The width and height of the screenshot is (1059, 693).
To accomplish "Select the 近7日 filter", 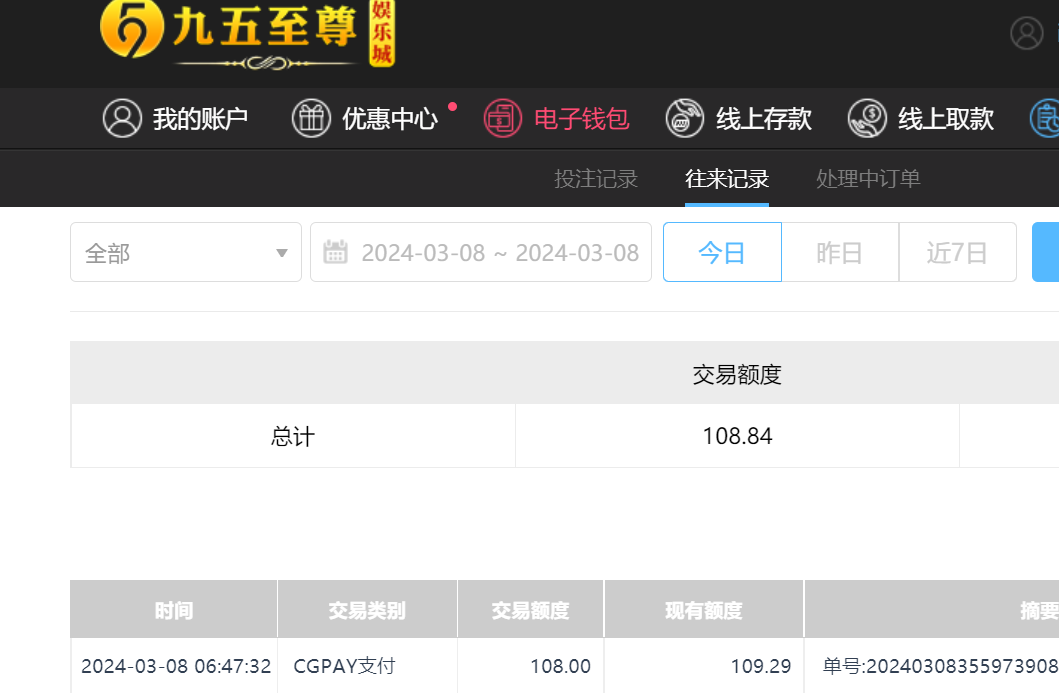I will click(958, 252).
